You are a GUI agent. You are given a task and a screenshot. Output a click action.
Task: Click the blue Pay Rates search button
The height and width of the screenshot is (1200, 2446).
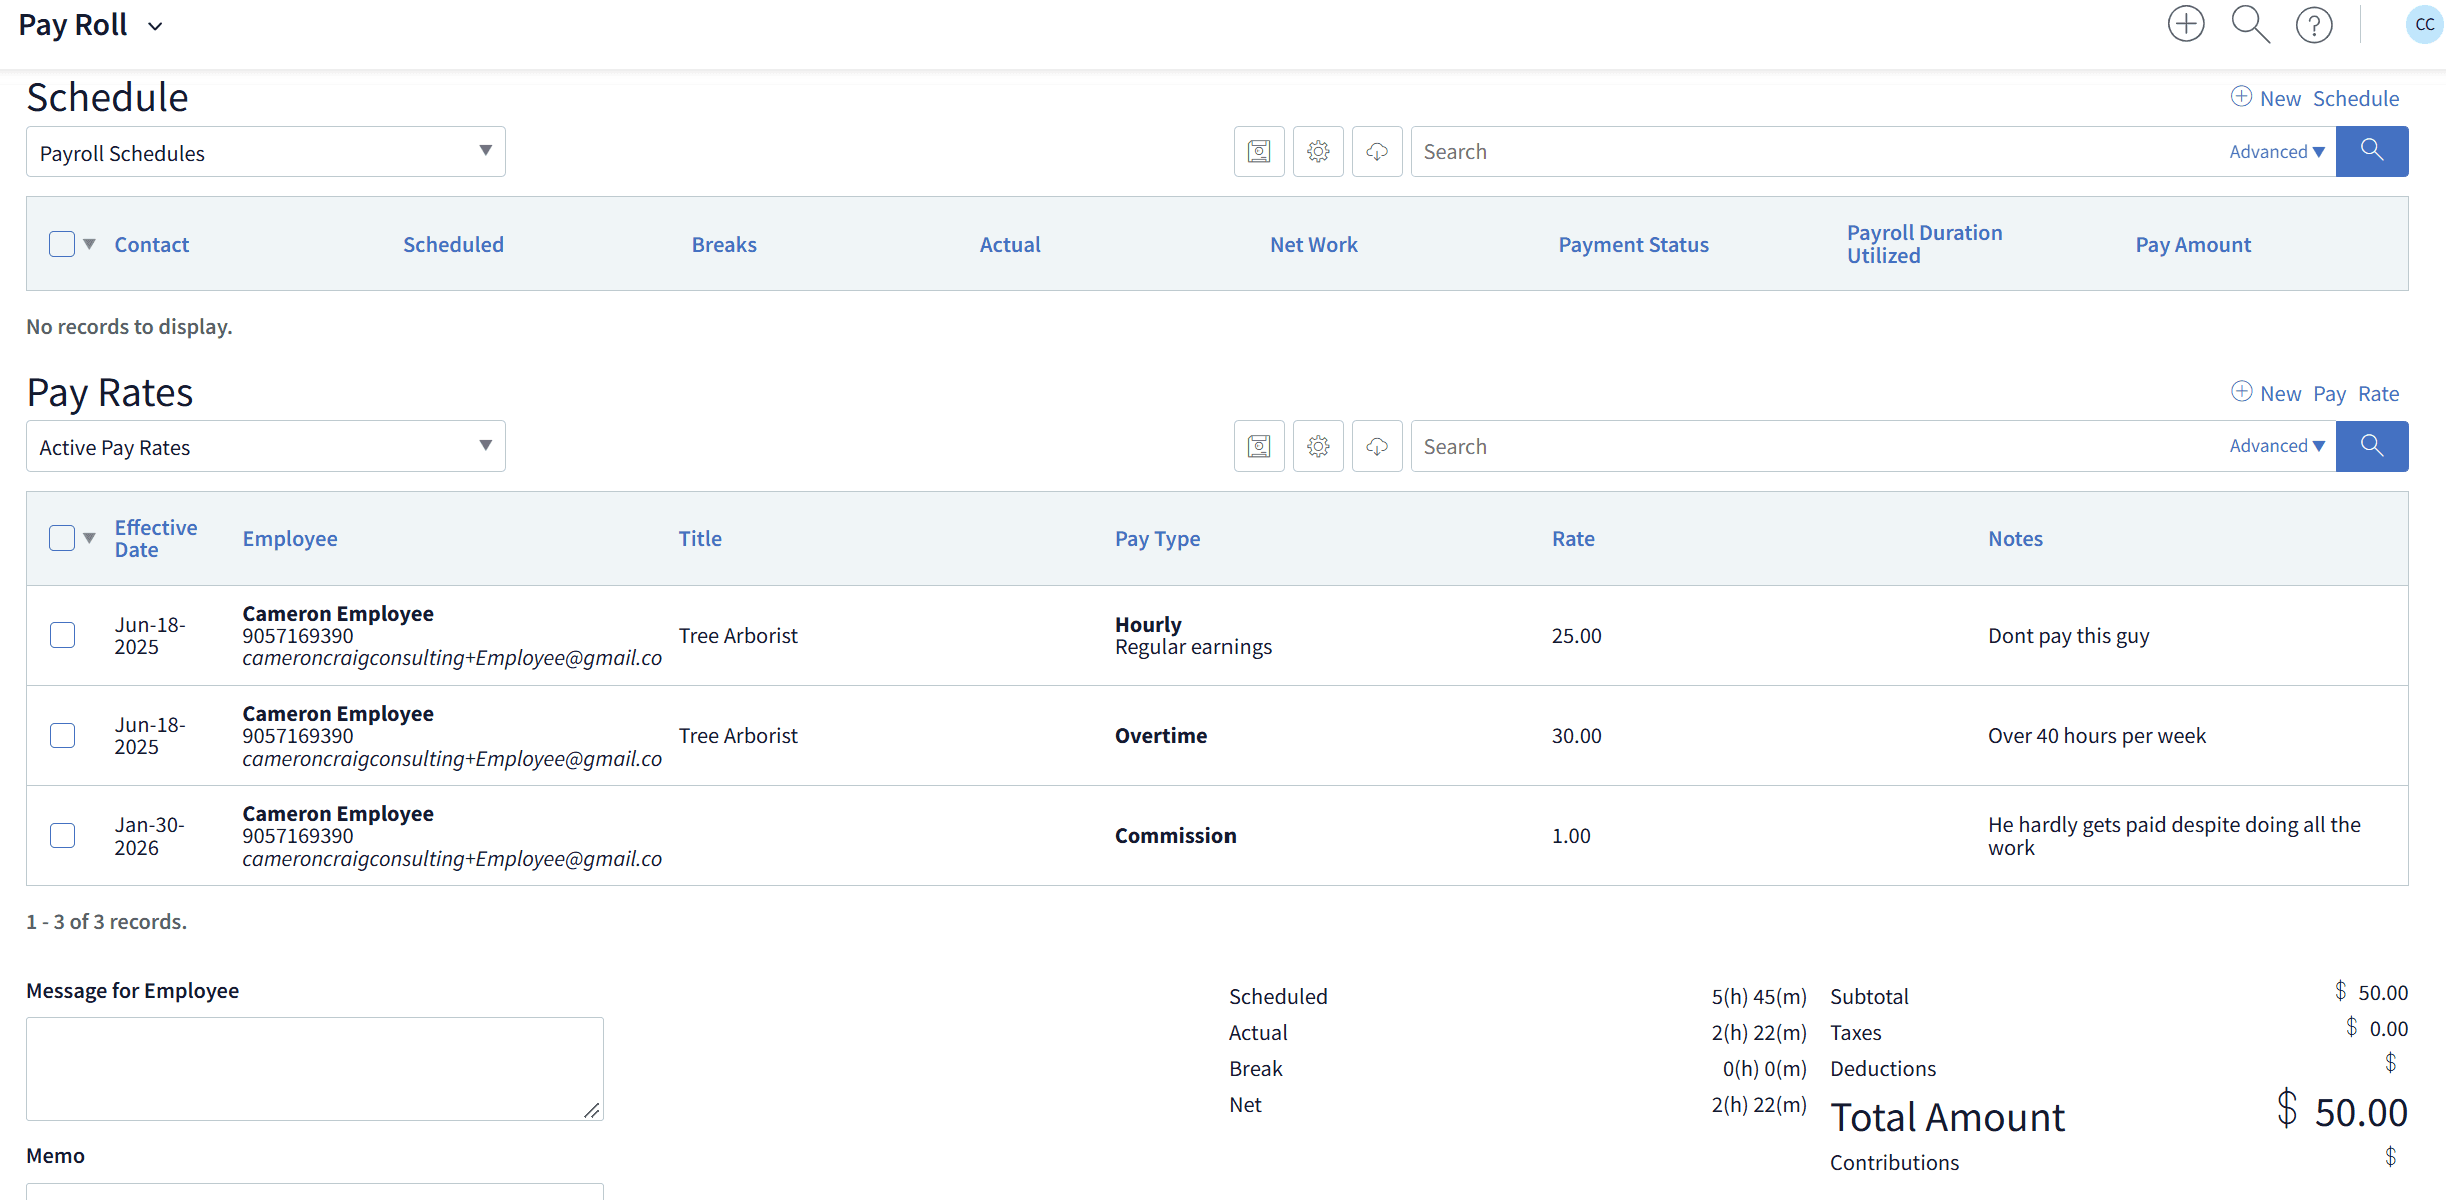coord(2372,446)
